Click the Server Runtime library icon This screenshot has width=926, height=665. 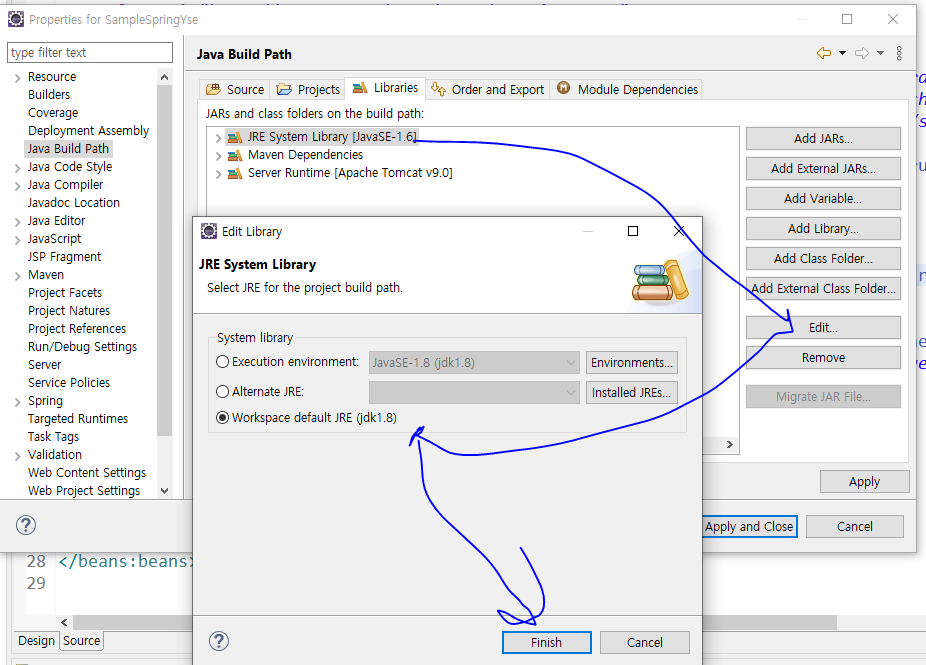(235, 174)
